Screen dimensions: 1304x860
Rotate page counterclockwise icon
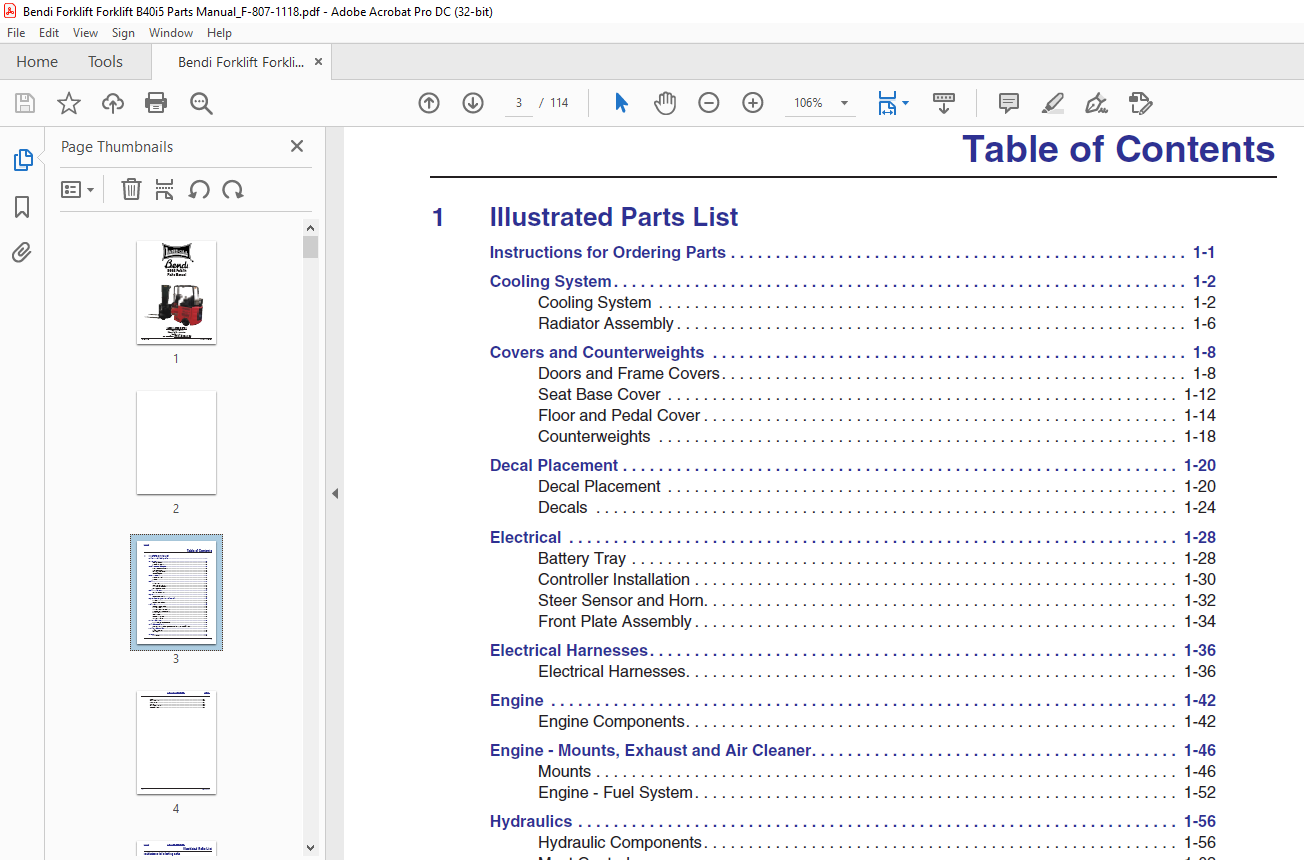point(199,189)
